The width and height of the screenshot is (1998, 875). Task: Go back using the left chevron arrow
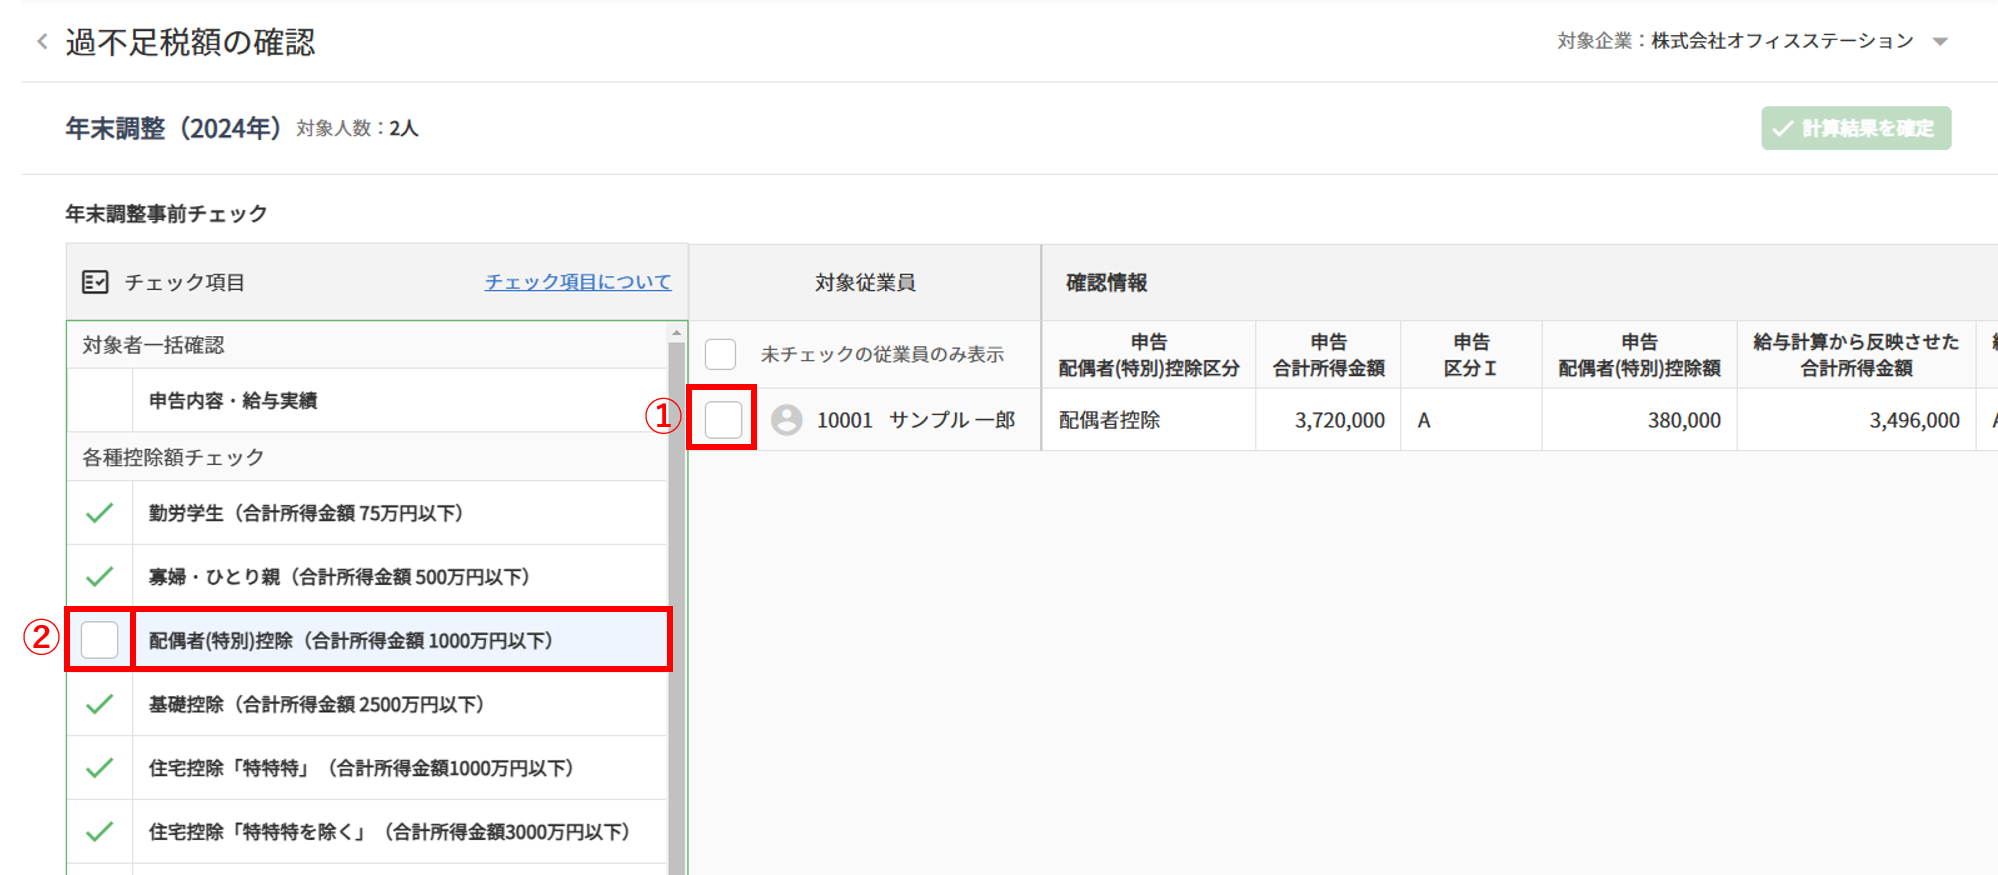[x=42, y=41]
